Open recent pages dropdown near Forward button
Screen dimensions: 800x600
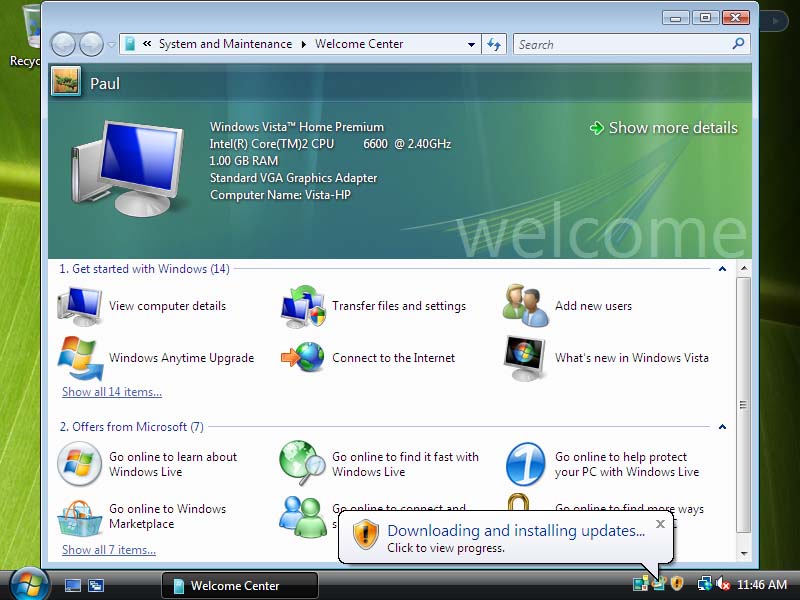111,44
